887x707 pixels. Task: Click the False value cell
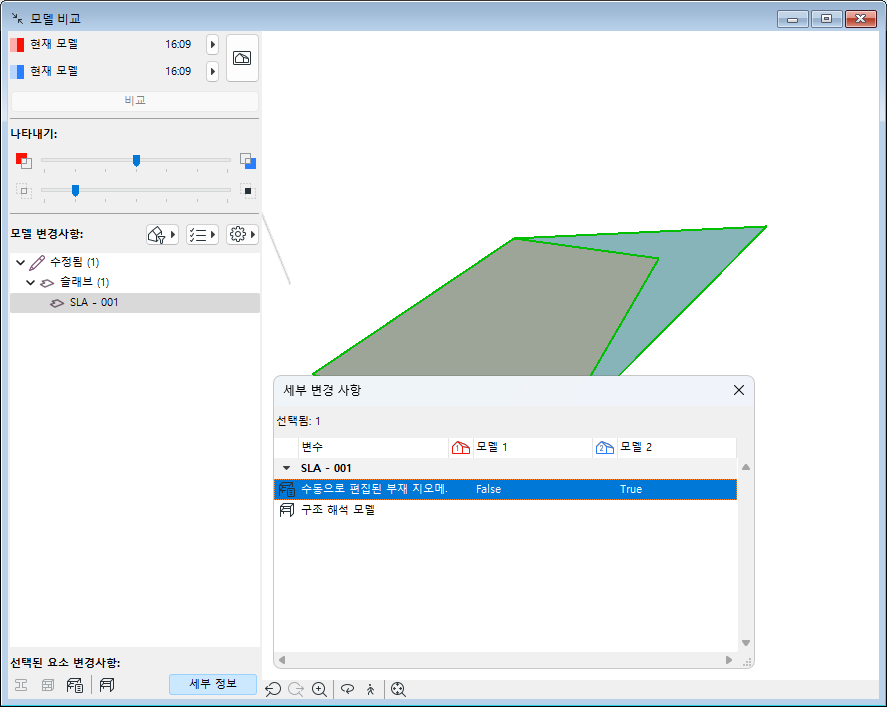[489, 489]
